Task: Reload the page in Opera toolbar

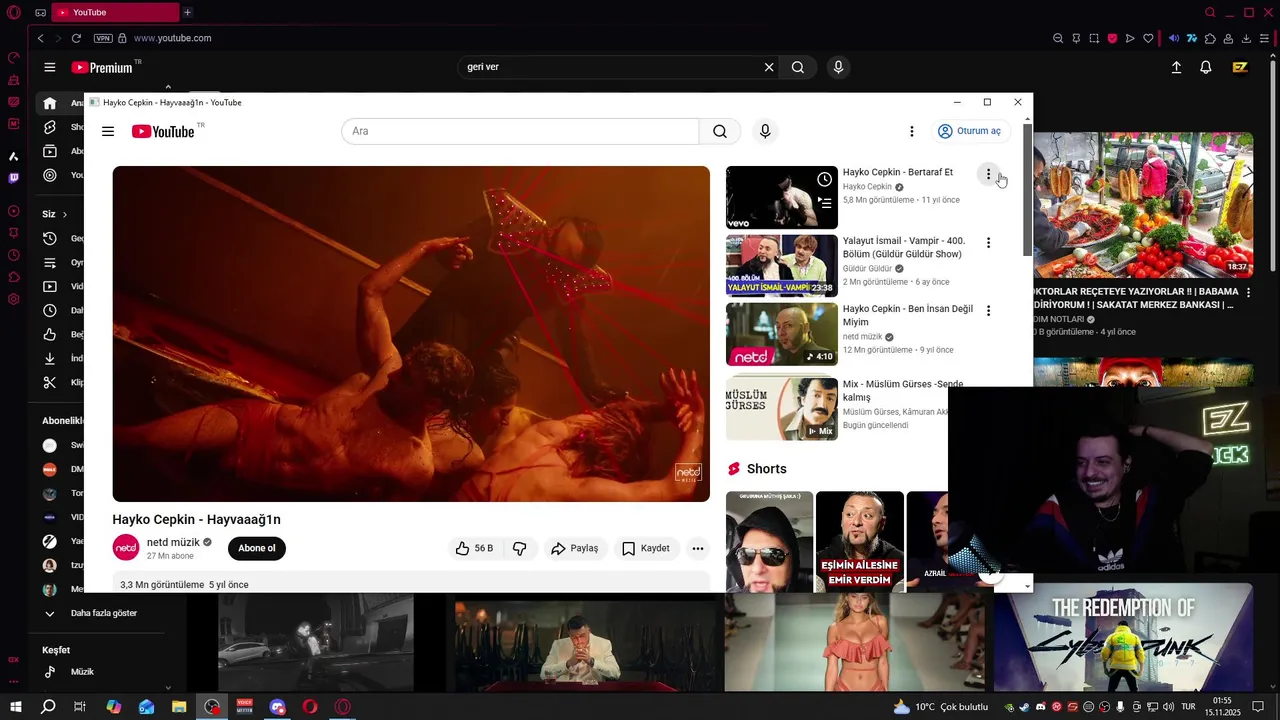Action: 76,38
